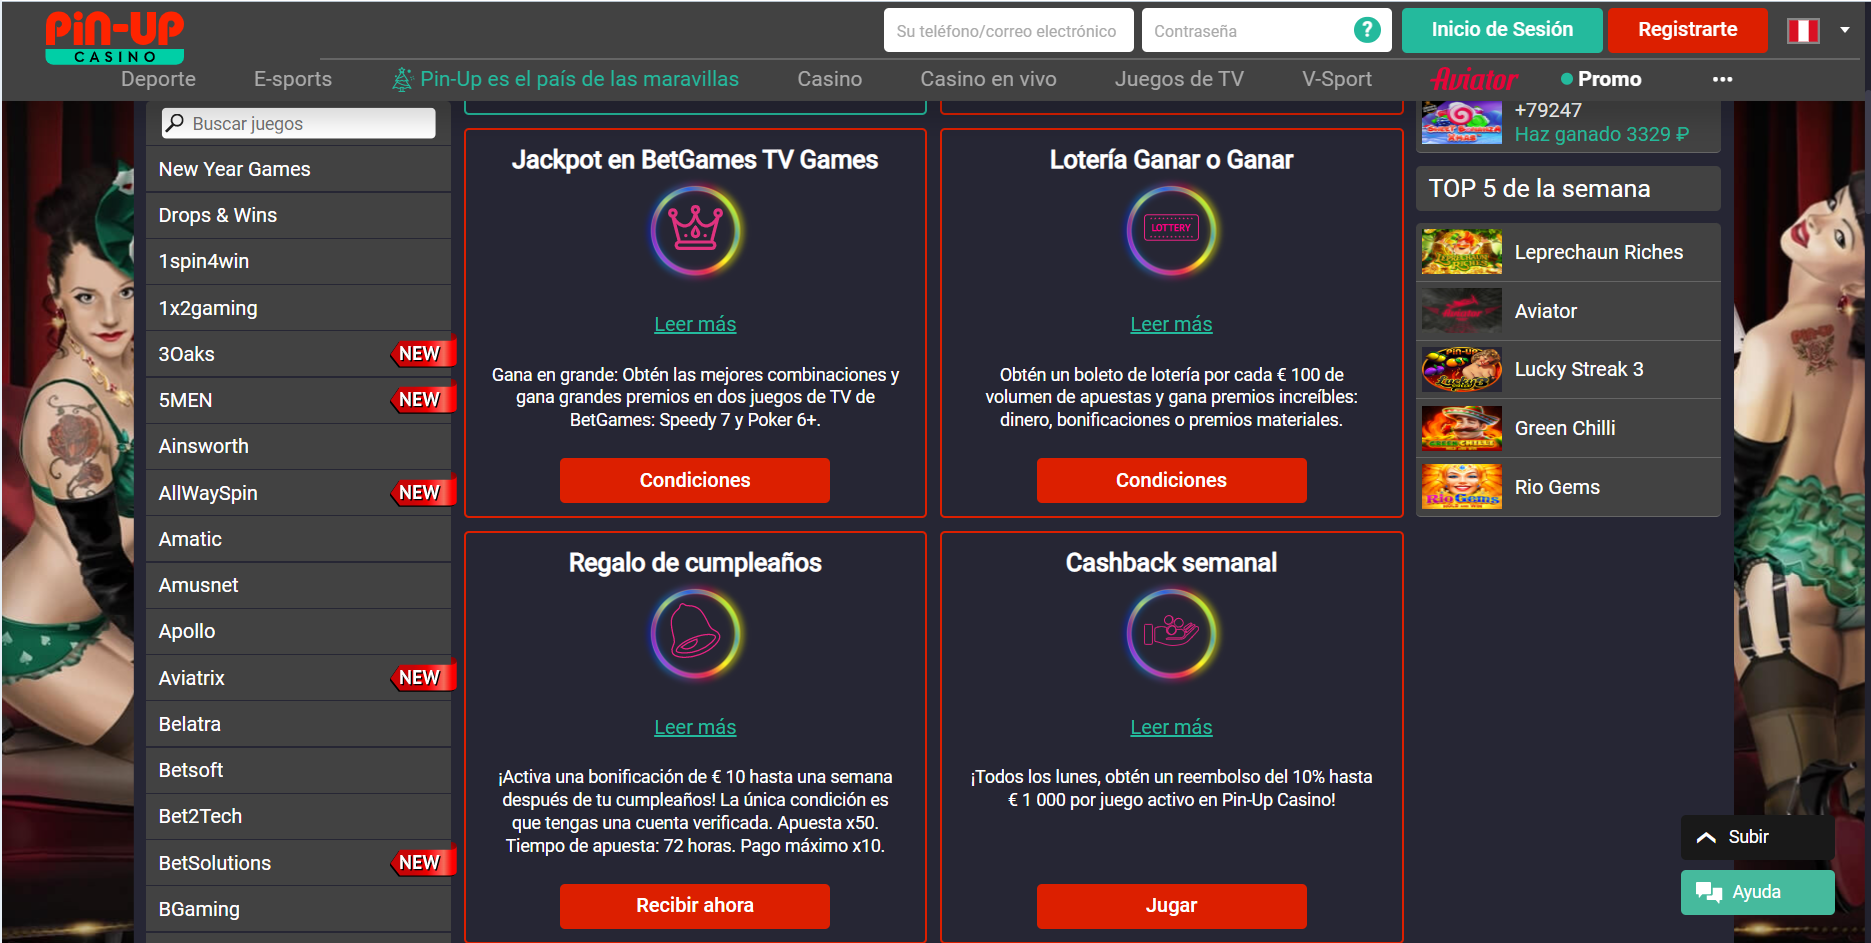Click the Recibir ahora button

[x=695, y=906]
